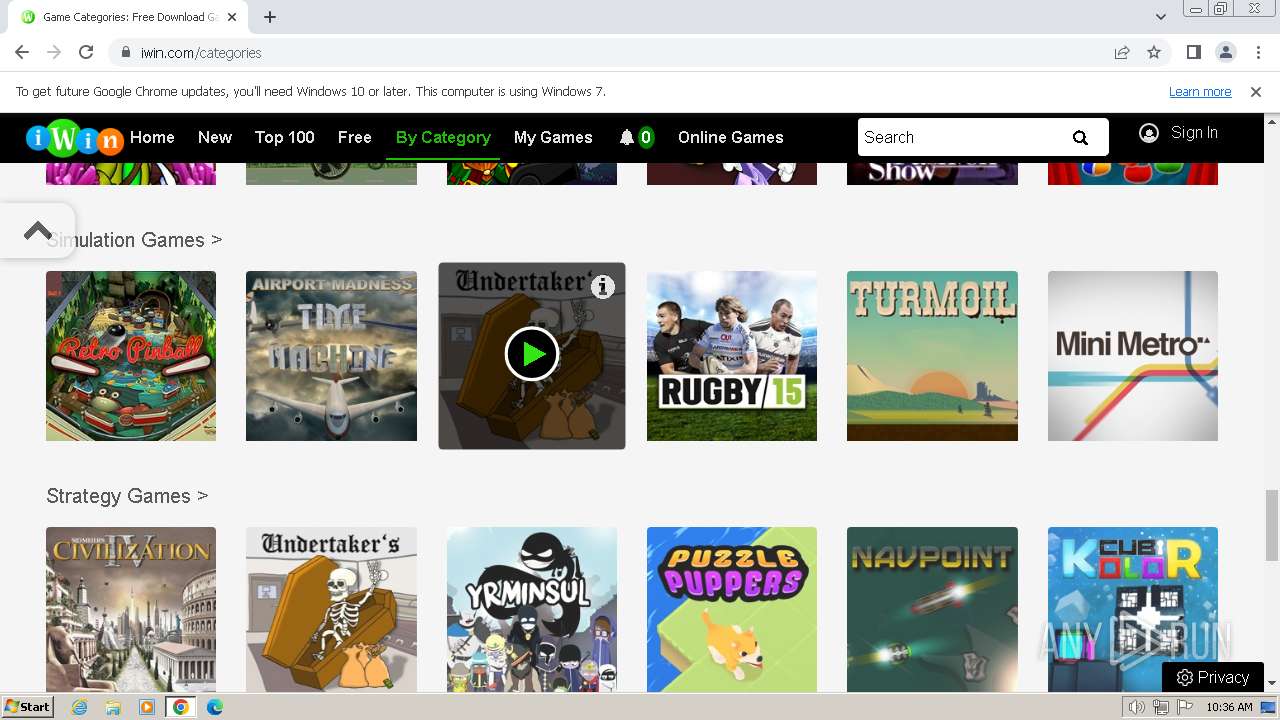Open File Explorer from taskbar

113,707
